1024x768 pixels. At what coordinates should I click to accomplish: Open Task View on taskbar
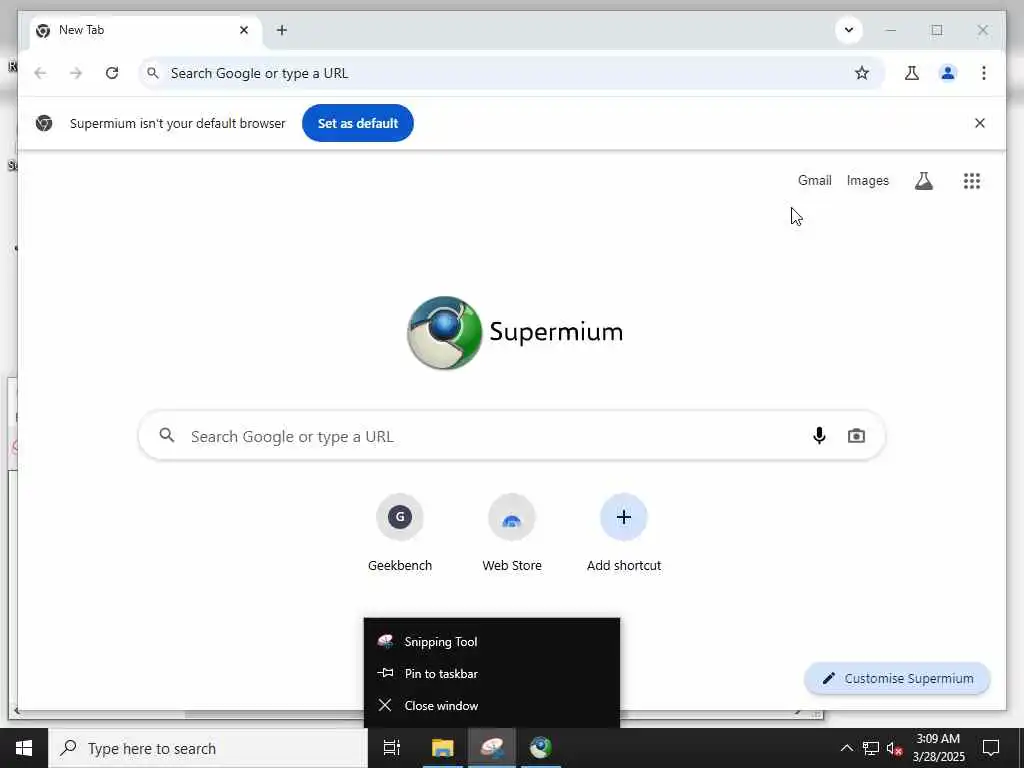coord(392,748)
